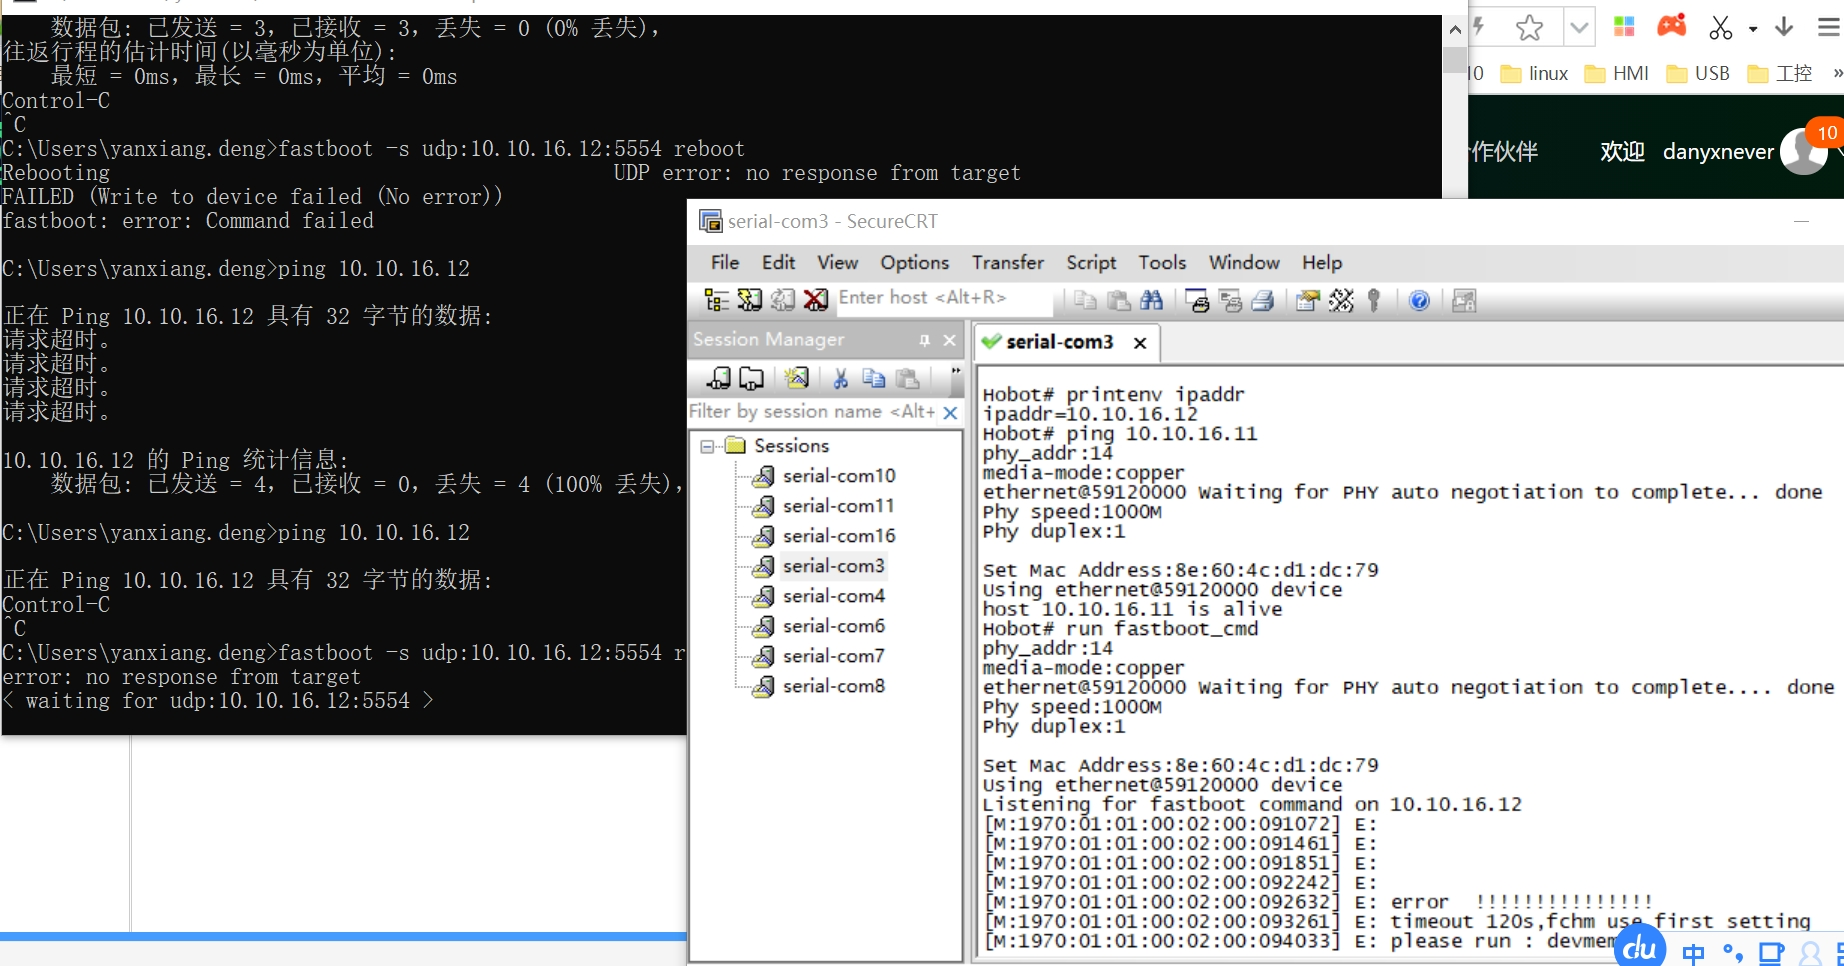The image size is (1844, 966).
Task: Click the Disconnect icon with red X
Action: pyautogui.click(x=816, y=300)
